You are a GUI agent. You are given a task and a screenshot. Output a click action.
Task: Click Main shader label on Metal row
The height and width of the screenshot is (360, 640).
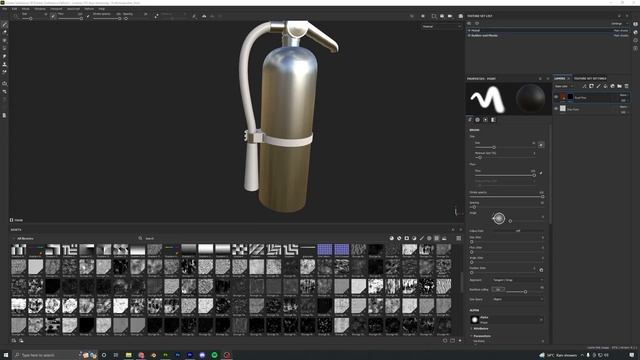[x=621, y=31]
